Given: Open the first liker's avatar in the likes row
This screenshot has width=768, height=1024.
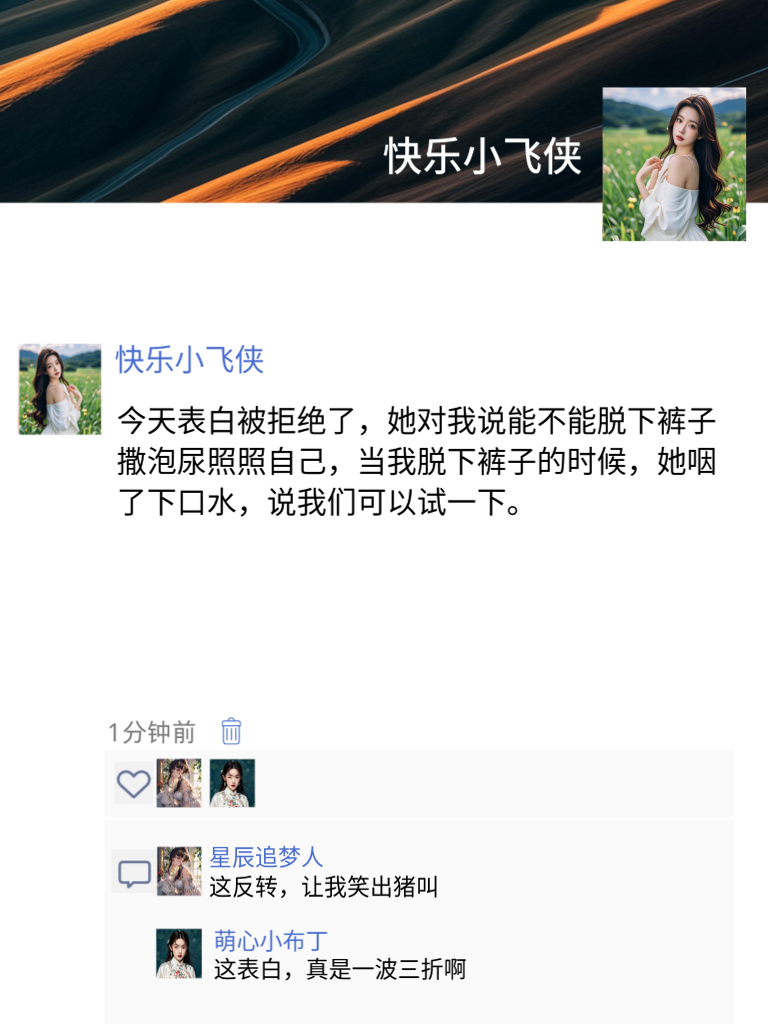Looking at the screenshot, I should coord(179,783).
